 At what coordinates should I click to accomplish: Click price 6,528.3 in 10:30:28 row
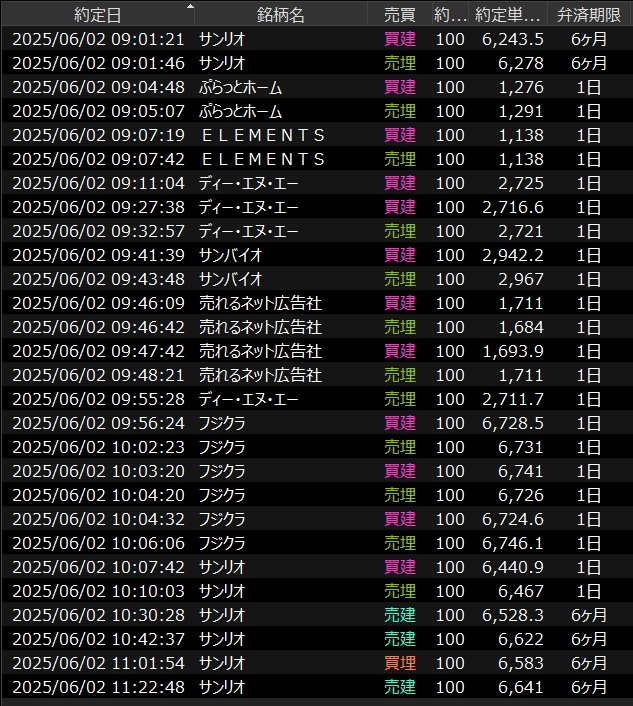click(x=513, y=615)
